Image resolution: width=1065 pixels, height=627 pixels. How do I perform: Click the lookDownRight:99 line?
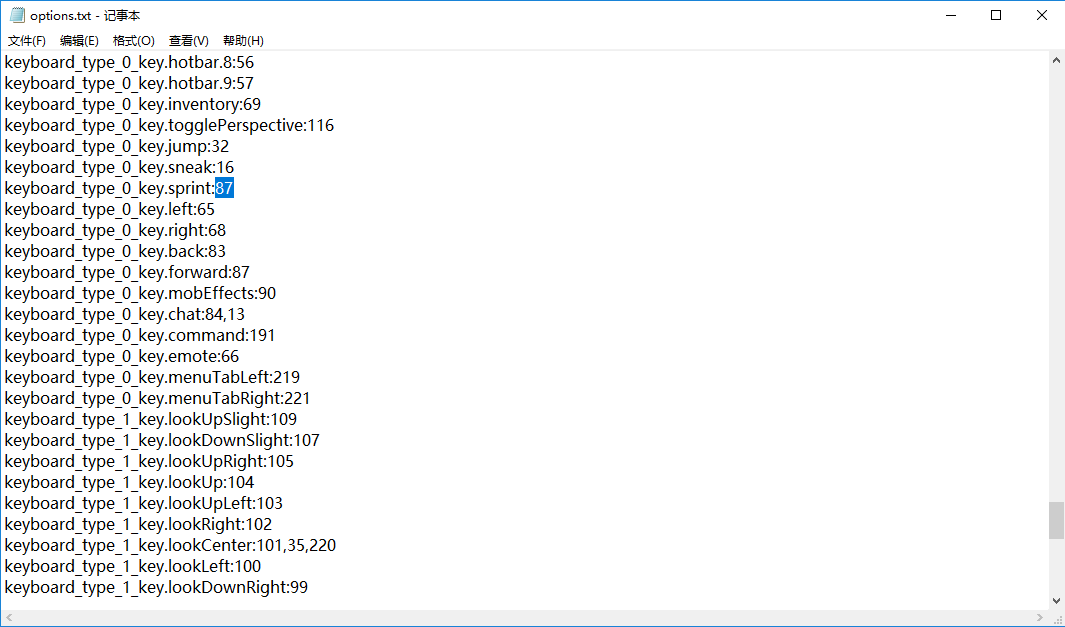[x=156, y=588]
